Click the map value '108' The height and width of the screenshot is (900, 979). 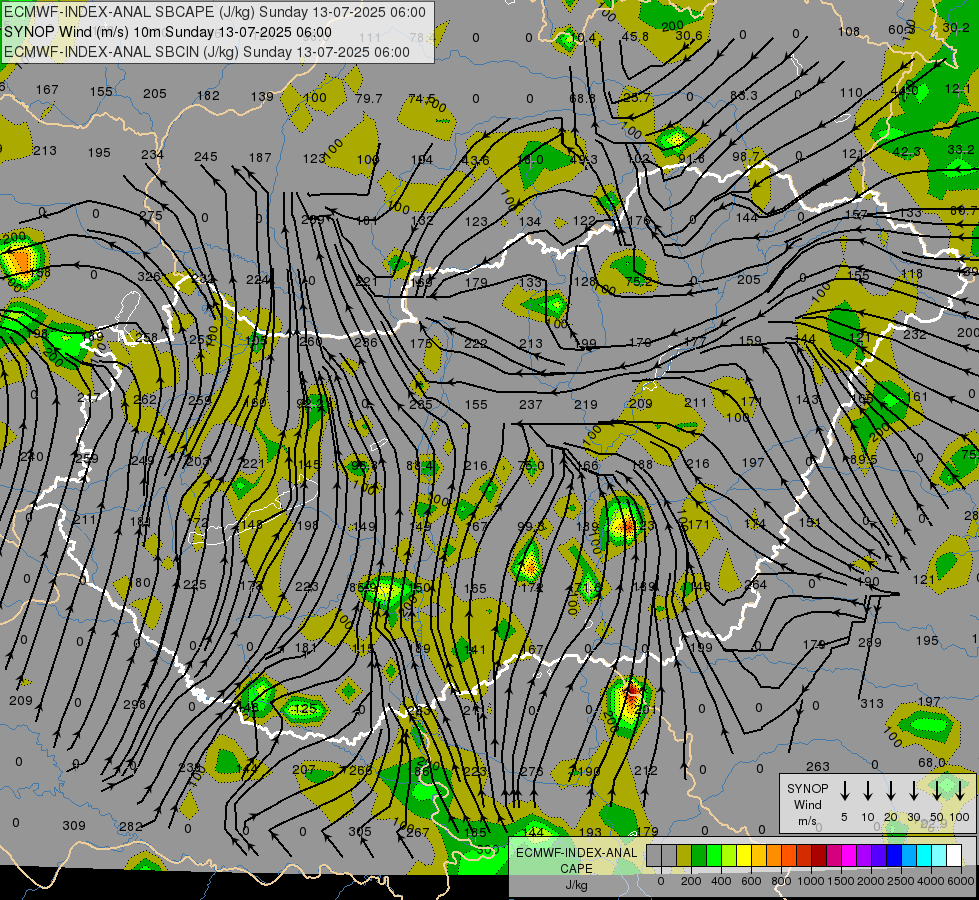[849, 31]
